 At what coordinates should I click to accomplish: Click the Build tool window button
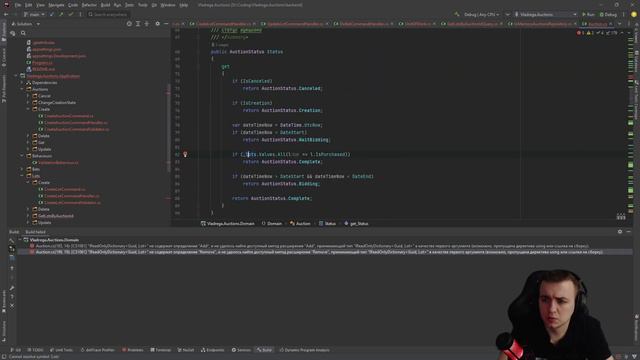(264, 350)
